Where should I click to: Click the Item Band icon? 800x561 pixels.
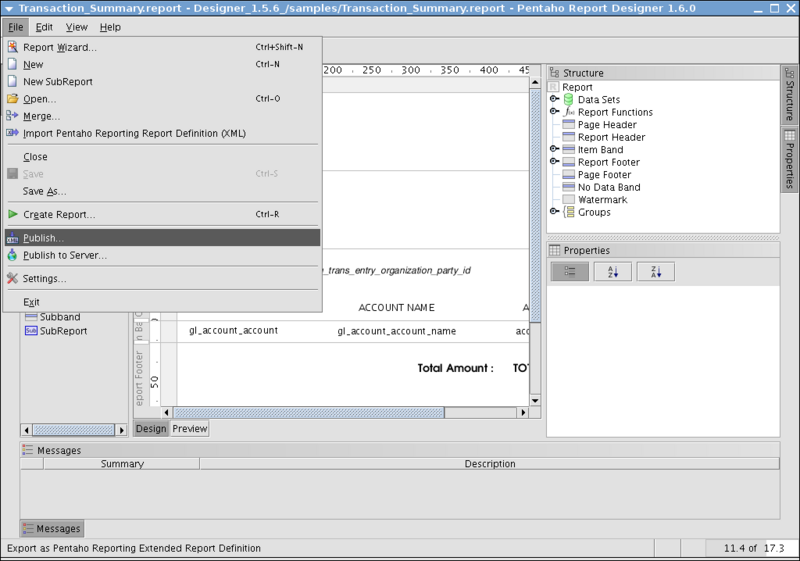[568, 149]
